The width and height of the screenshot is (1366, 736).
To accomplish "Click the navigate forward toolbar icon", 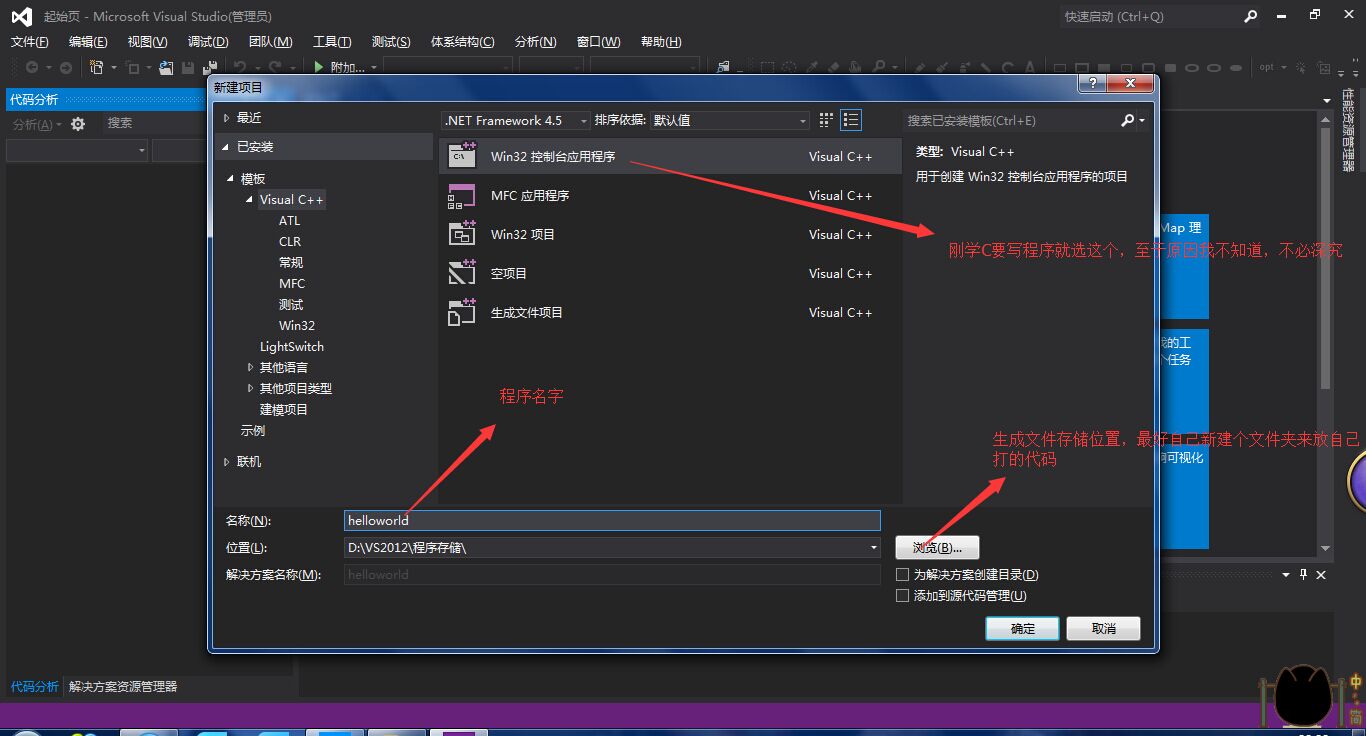I will 66,67.
